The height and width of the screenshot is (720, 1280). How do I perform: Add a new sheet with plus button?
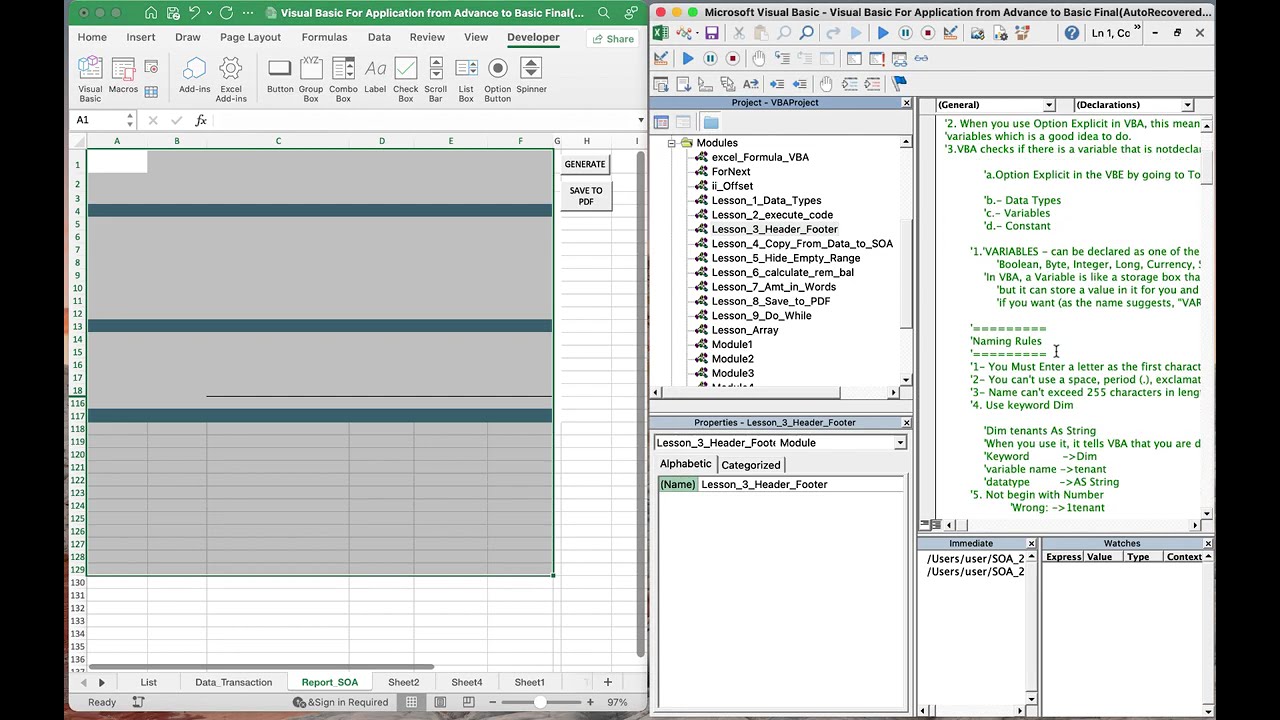(x=607, y=682)
